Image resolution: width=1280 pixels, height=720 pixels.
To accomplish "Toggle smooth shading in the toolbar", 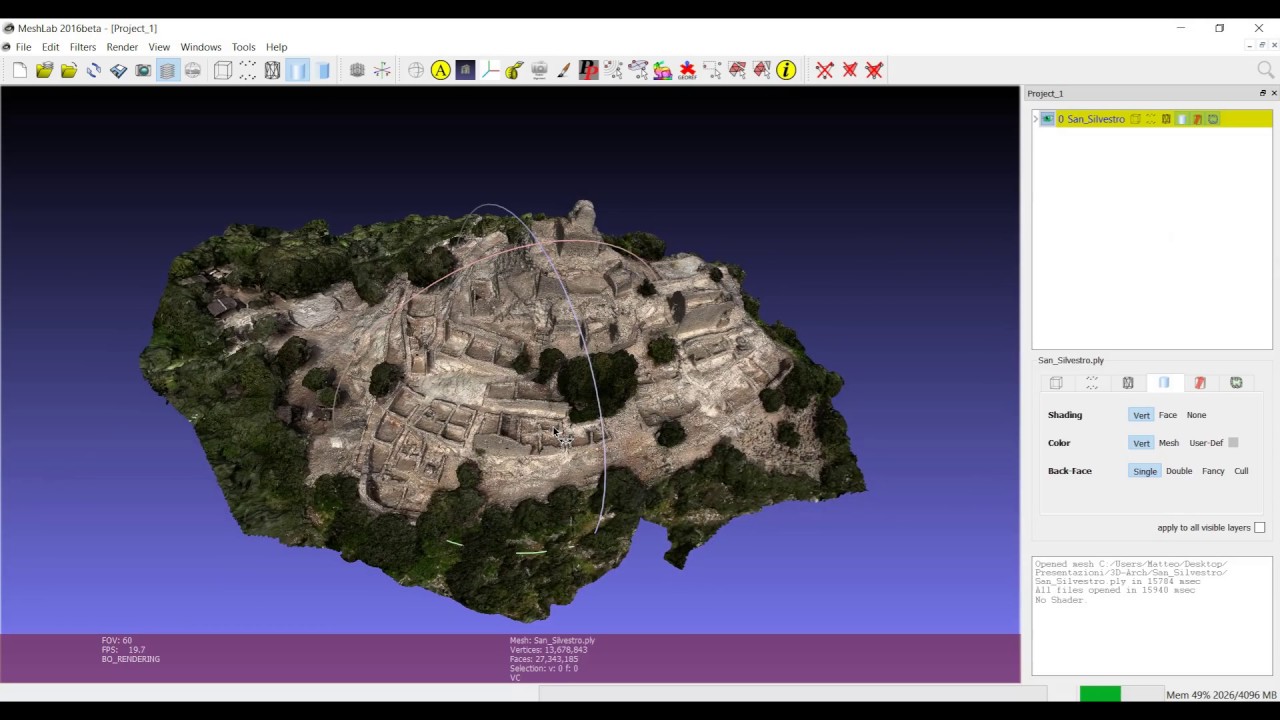I will tap(298, 69).
